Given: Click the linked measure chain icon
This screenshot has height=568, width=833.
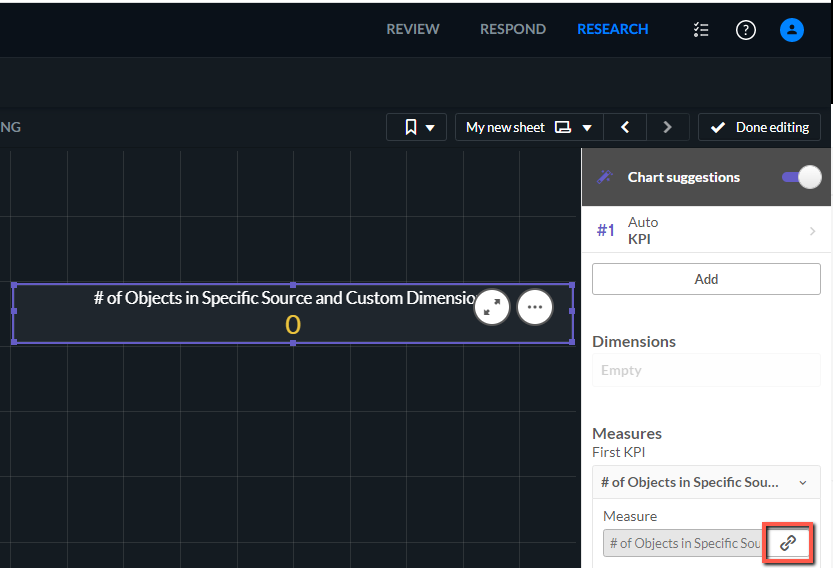Looking at the screenshot, I should pos(787,542).
